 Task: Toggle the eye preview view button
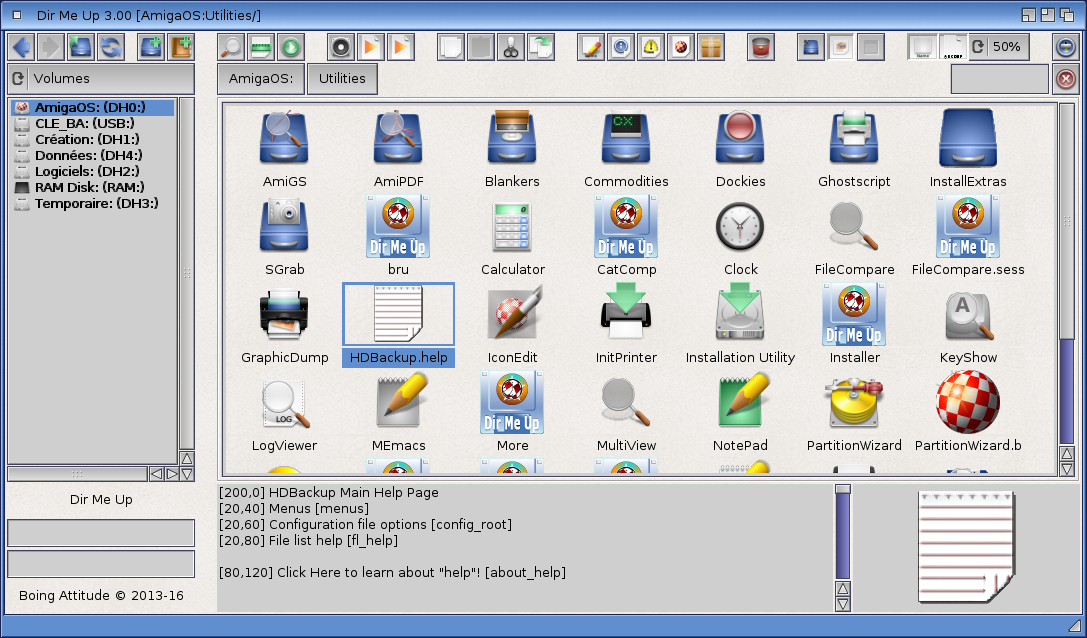click(x=841, y=46)
